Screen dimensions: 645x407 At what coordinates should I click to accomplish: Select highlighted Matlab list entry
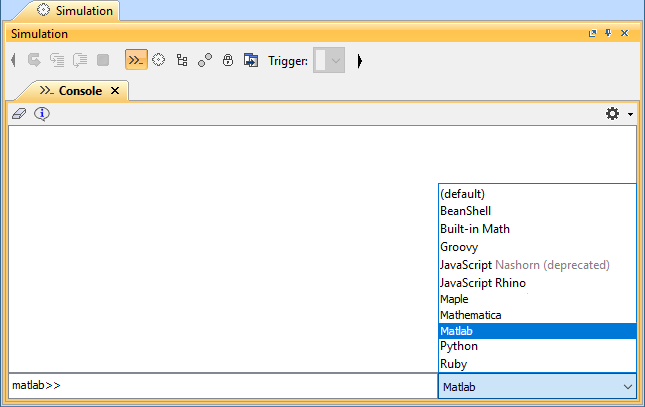point(537,331)
